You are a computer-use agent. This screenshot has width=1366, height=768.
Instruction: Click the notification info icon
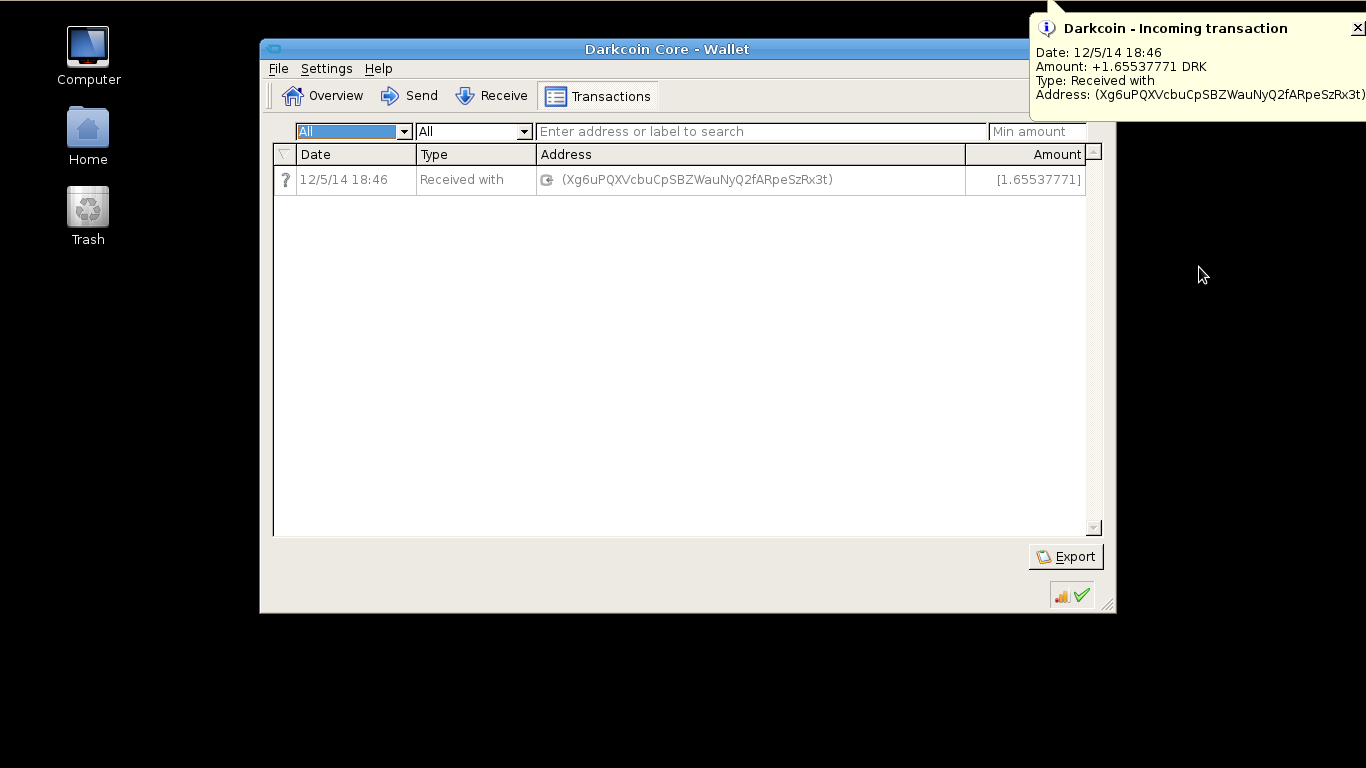pyautogui.click(x=1047, y=28)
